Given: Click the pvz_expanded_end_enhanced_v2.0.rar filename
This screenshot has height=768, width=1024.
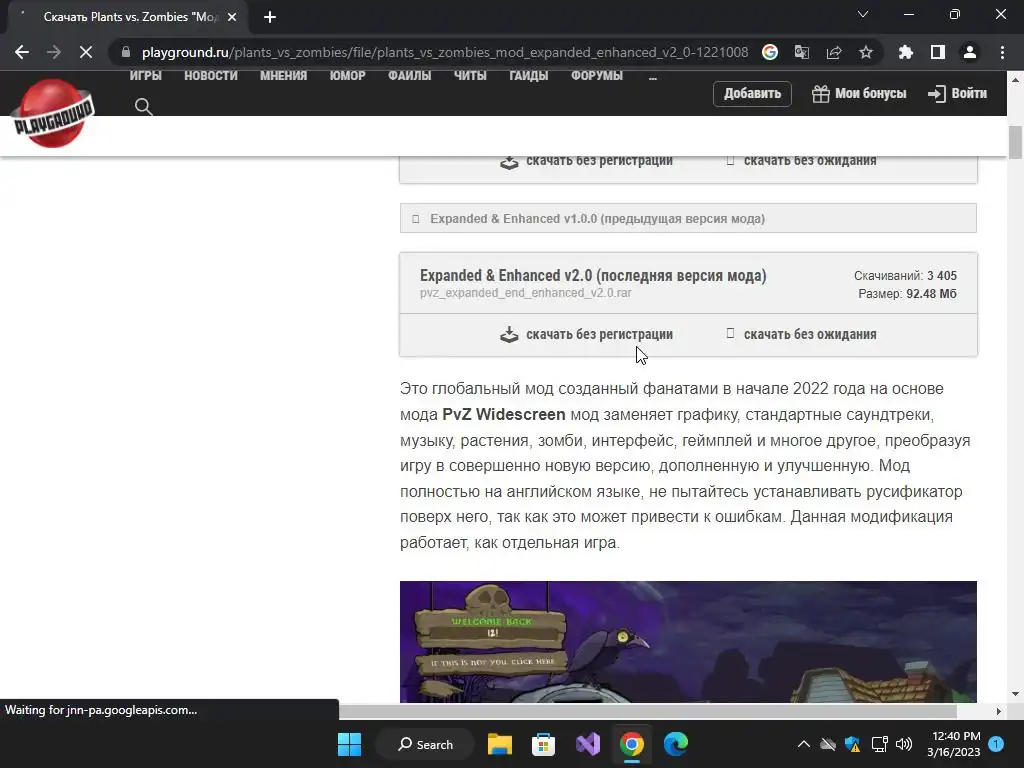Looking at the screenshot, I should point(526,293).
